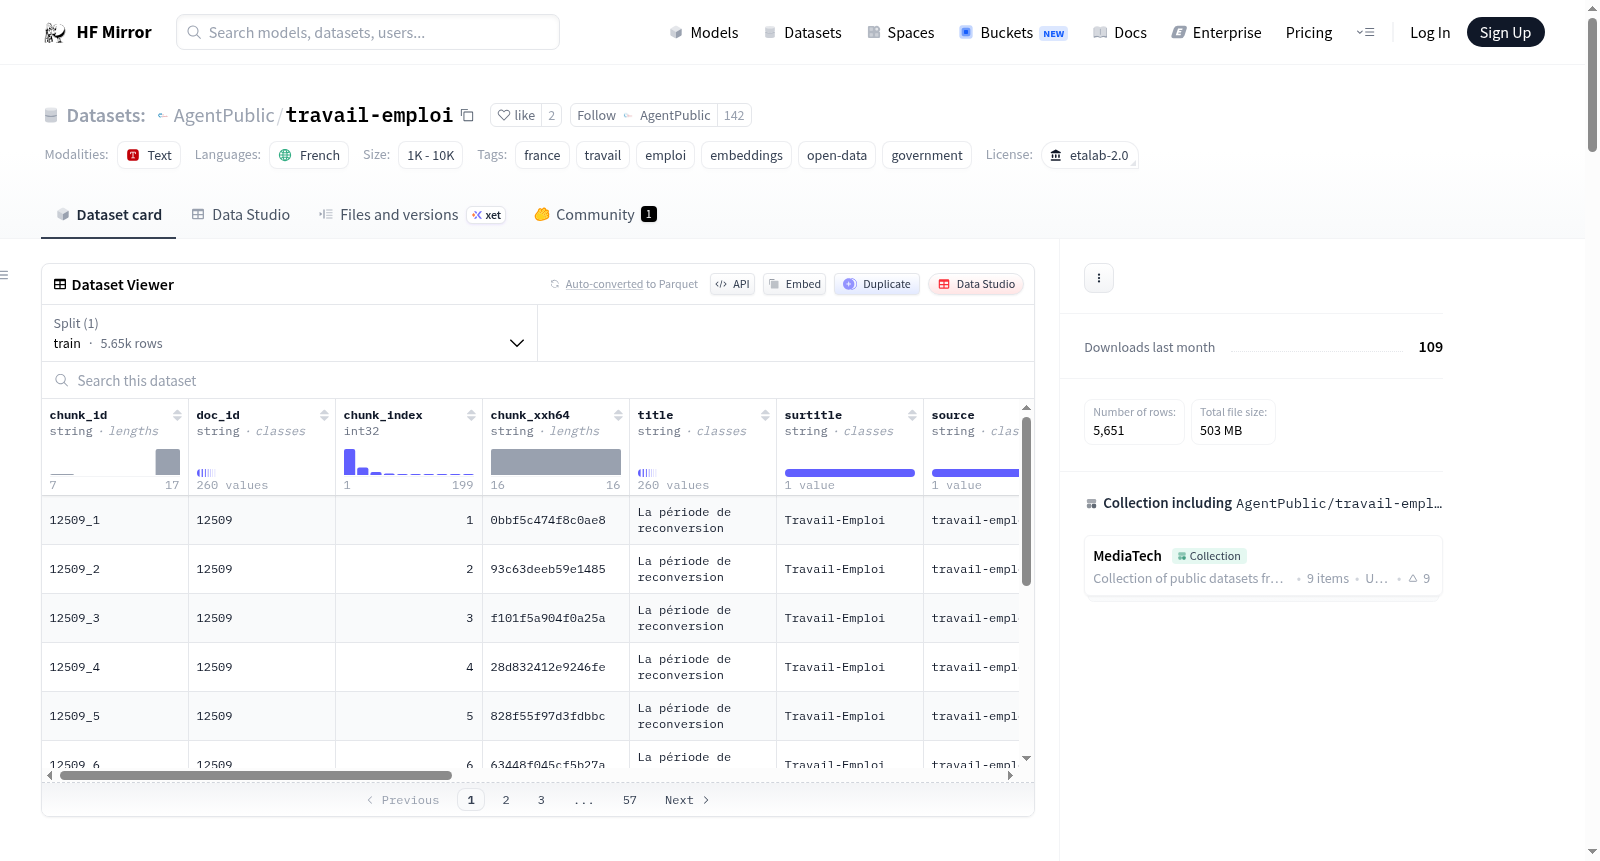Expand the Split train dropdown
Viewport: 1600px width, 861px height.
(289, 333)
